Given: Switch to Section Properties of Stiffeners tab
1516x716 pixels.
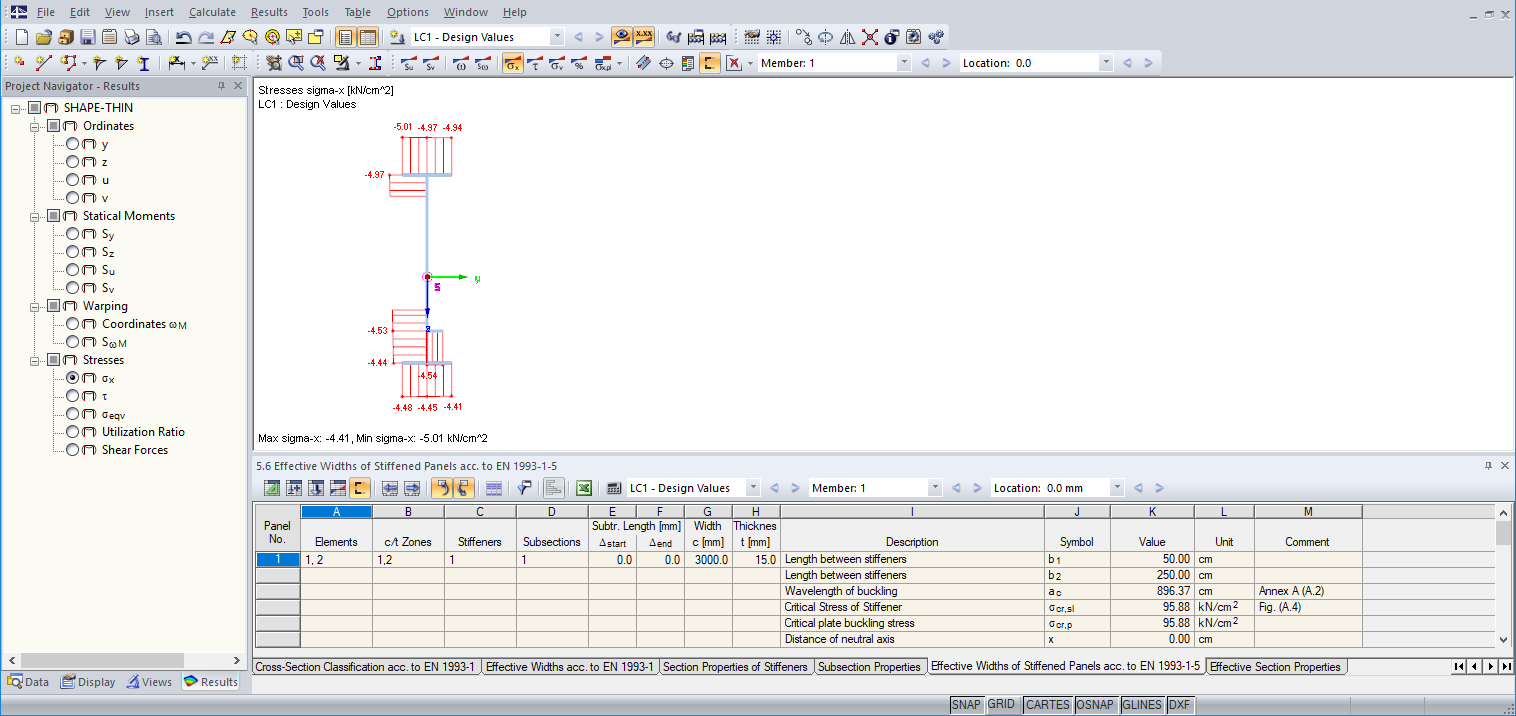Looking at the screenshot, I should (735, 666).
